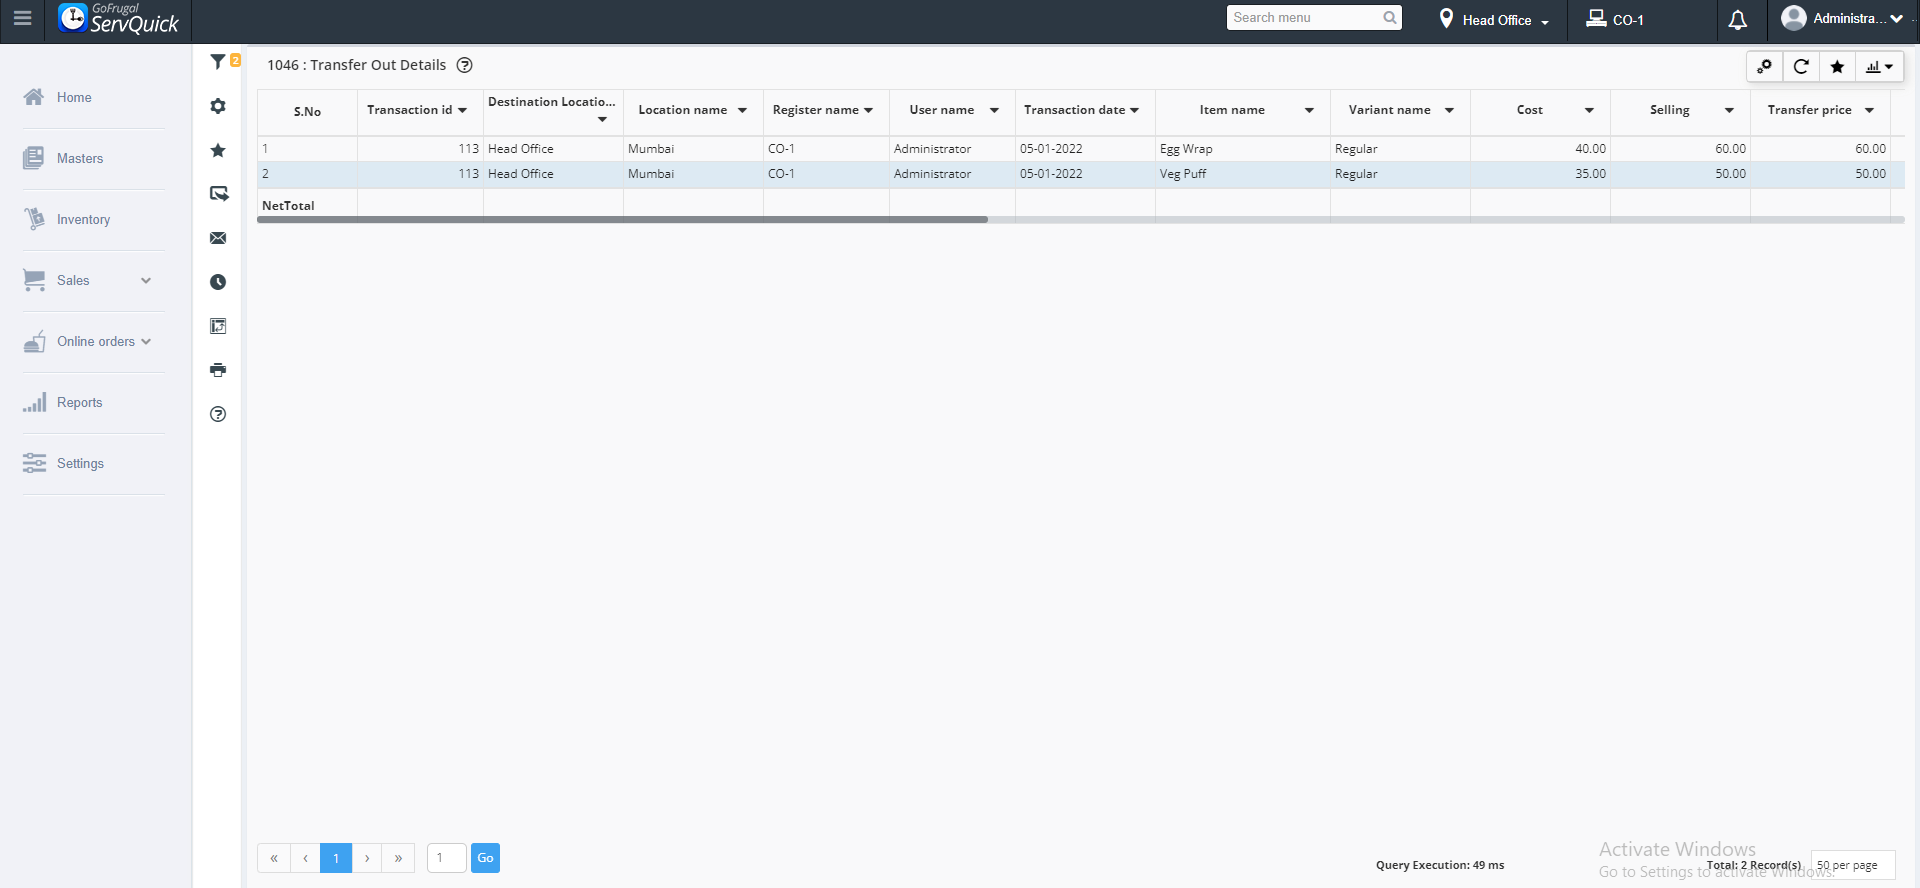
Task: Click the pivot table icon
Action: coord(218,326)
